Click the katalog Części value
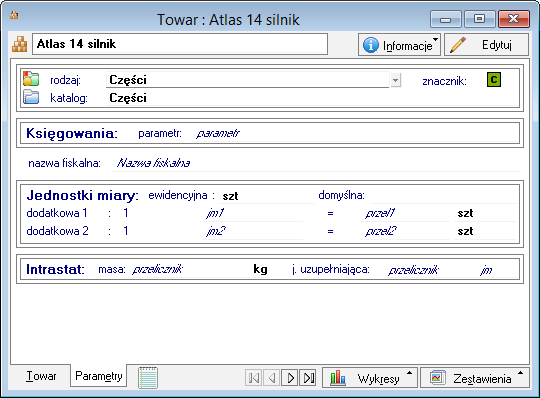540x398 pixels. pos(128,98)
